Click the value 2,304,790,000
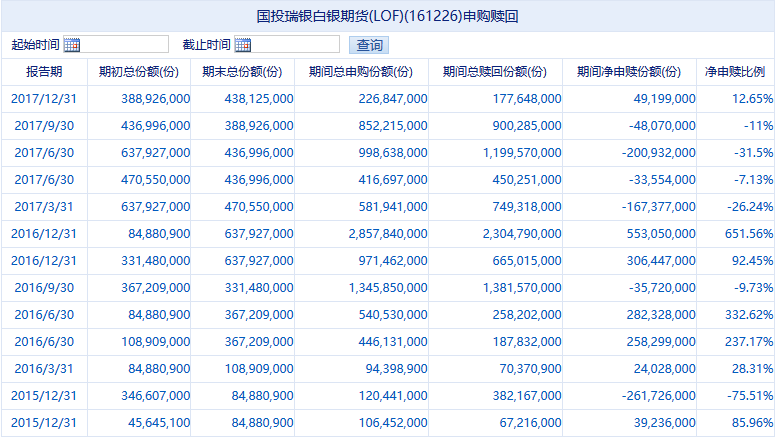Viewport: 775px width, 438px height. pyautogui.click(x=522, y=234)
